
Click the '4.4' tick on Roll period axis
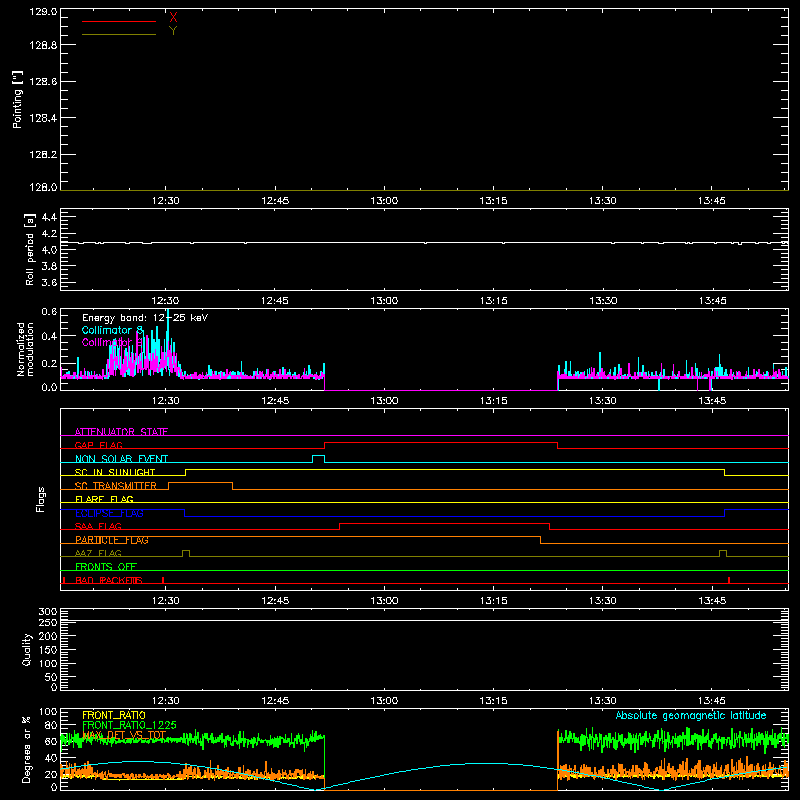point(49,217)
